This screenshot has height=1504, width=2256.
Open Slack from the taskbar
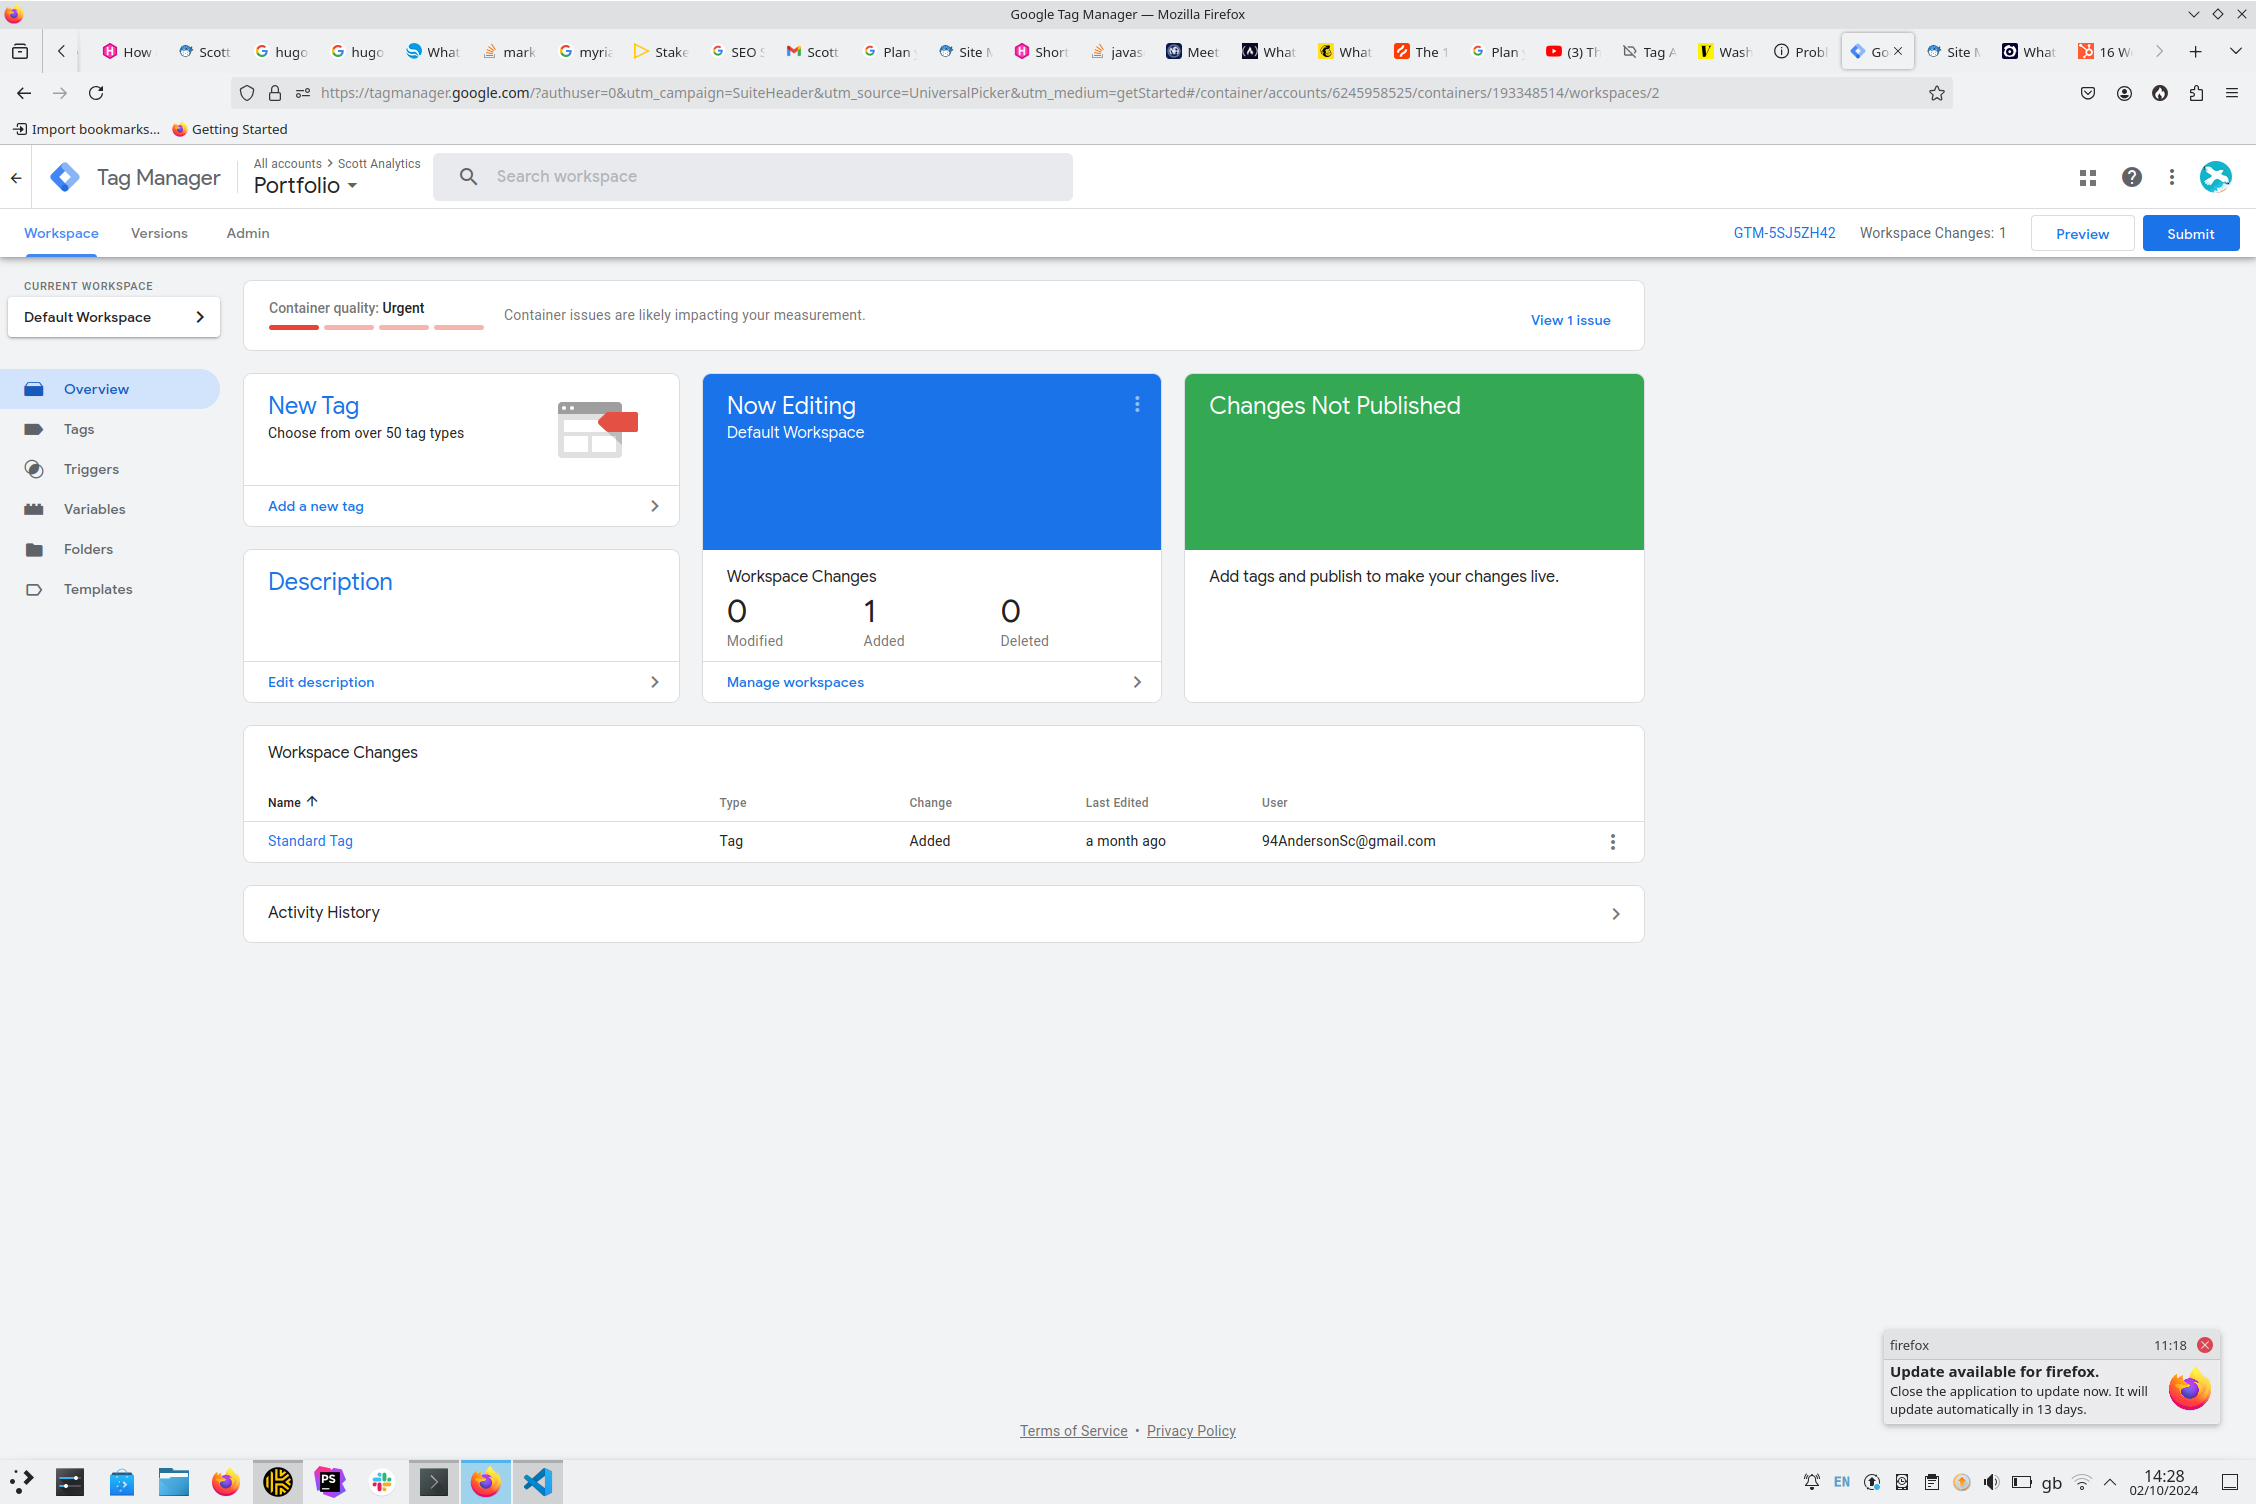pyautogui.click(x=382, y=1482)
